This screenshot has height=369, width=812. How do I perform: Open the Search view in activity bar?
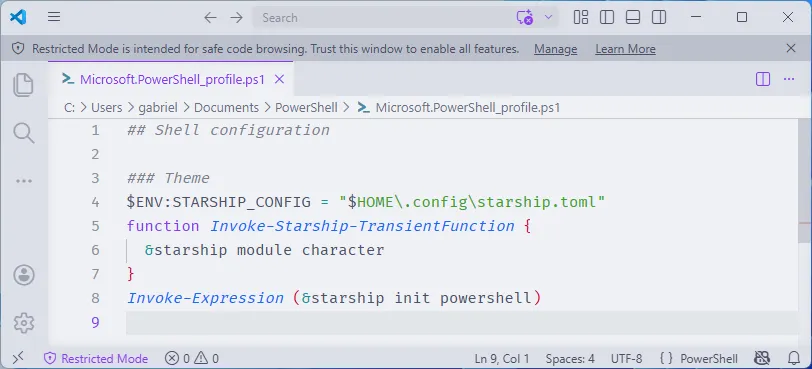(24, 133)
